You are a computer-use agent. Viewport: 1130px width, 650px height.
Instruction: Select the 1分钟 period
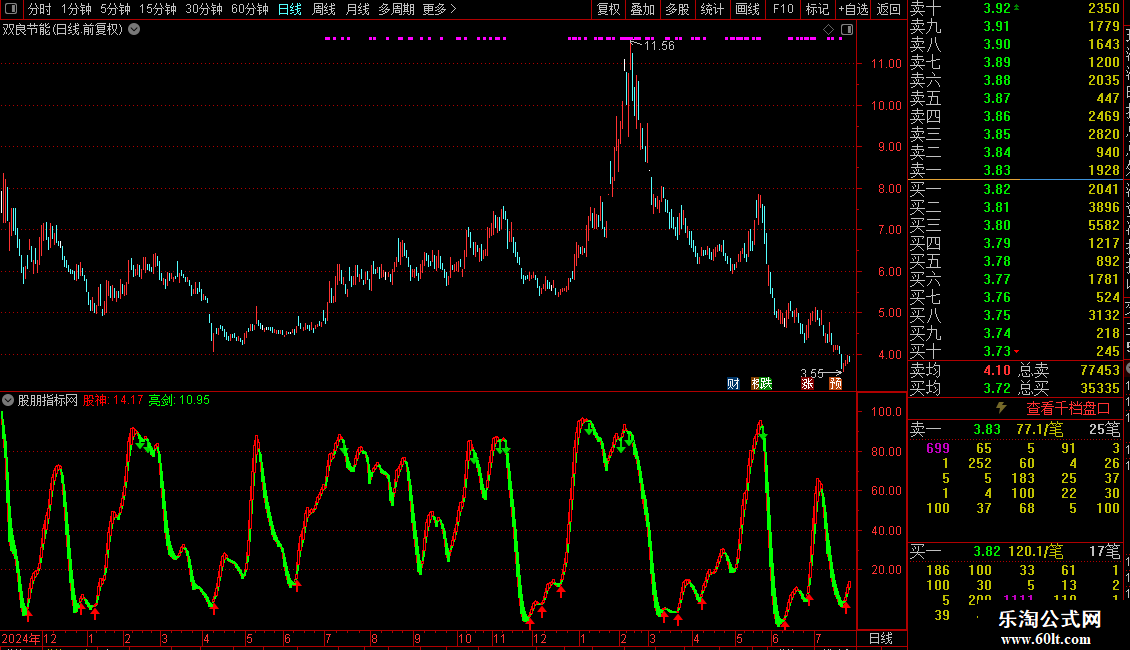[x=76, y=9]
